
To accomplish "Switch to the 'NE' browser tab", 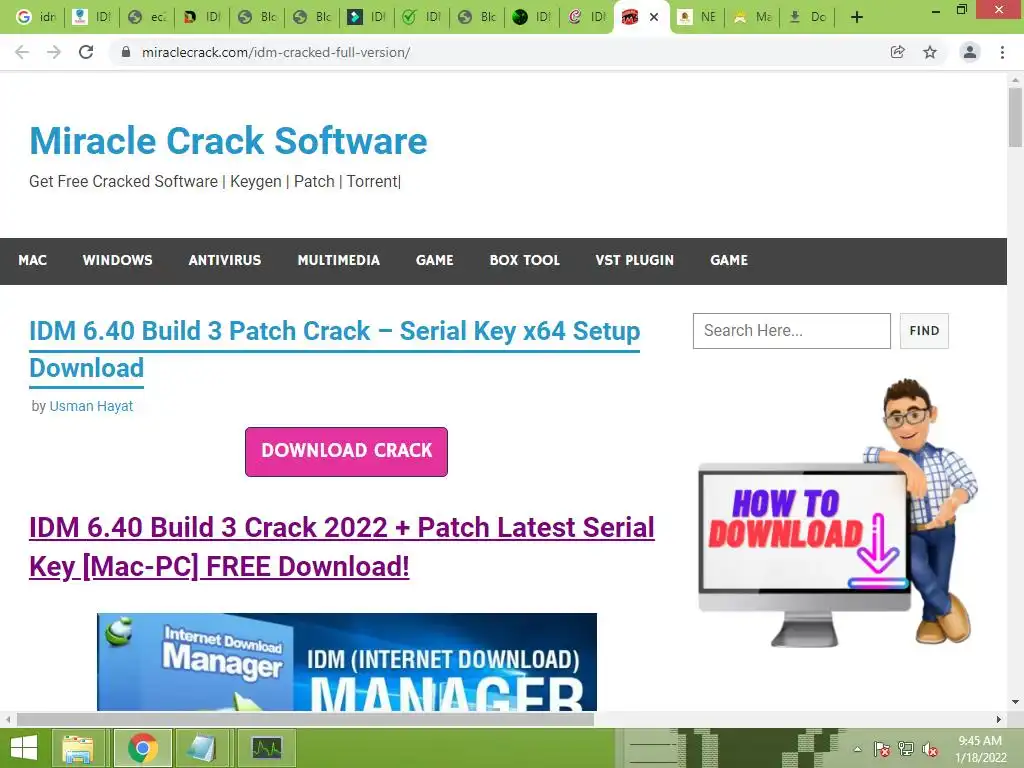I will 696,17.
